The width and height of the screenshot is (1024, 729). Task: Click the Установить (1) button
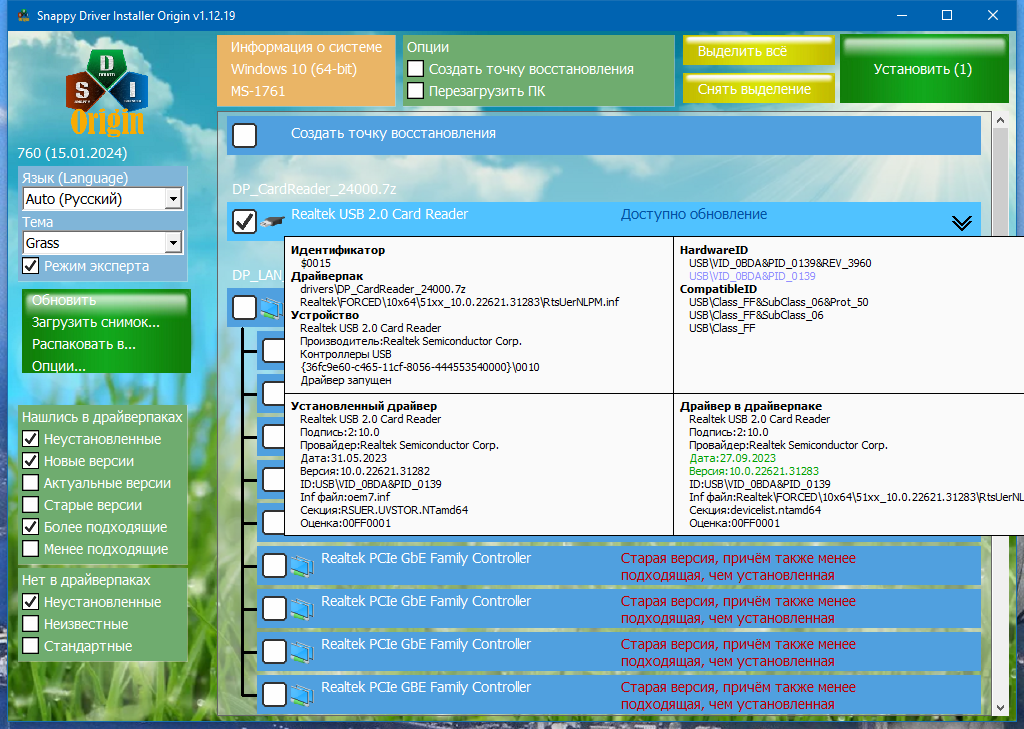coord(923,69)
